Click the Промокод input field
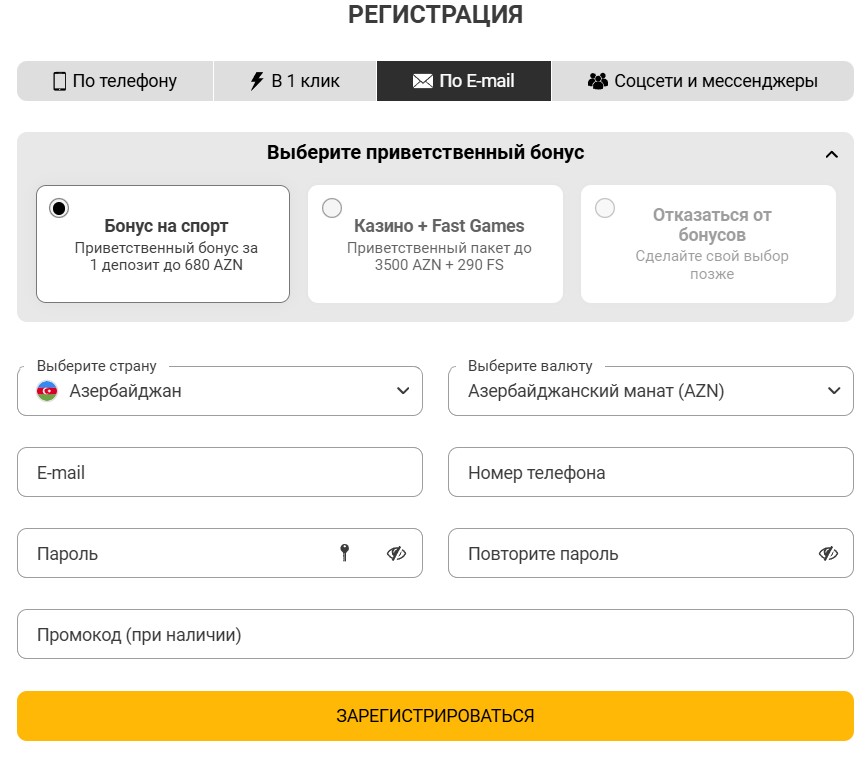 coord(435,634)
